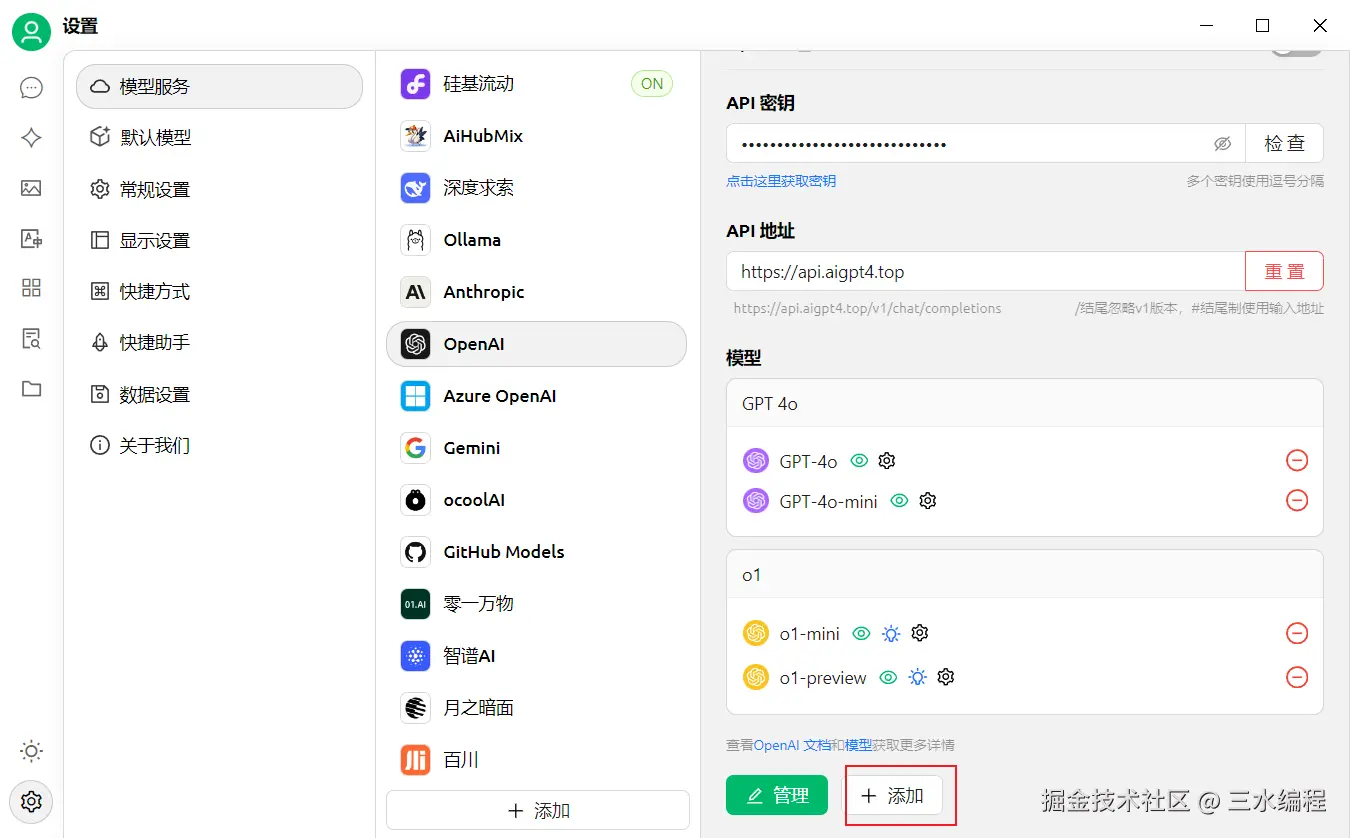Open settings gear for the o1-mini model

[x=921, y=633]
